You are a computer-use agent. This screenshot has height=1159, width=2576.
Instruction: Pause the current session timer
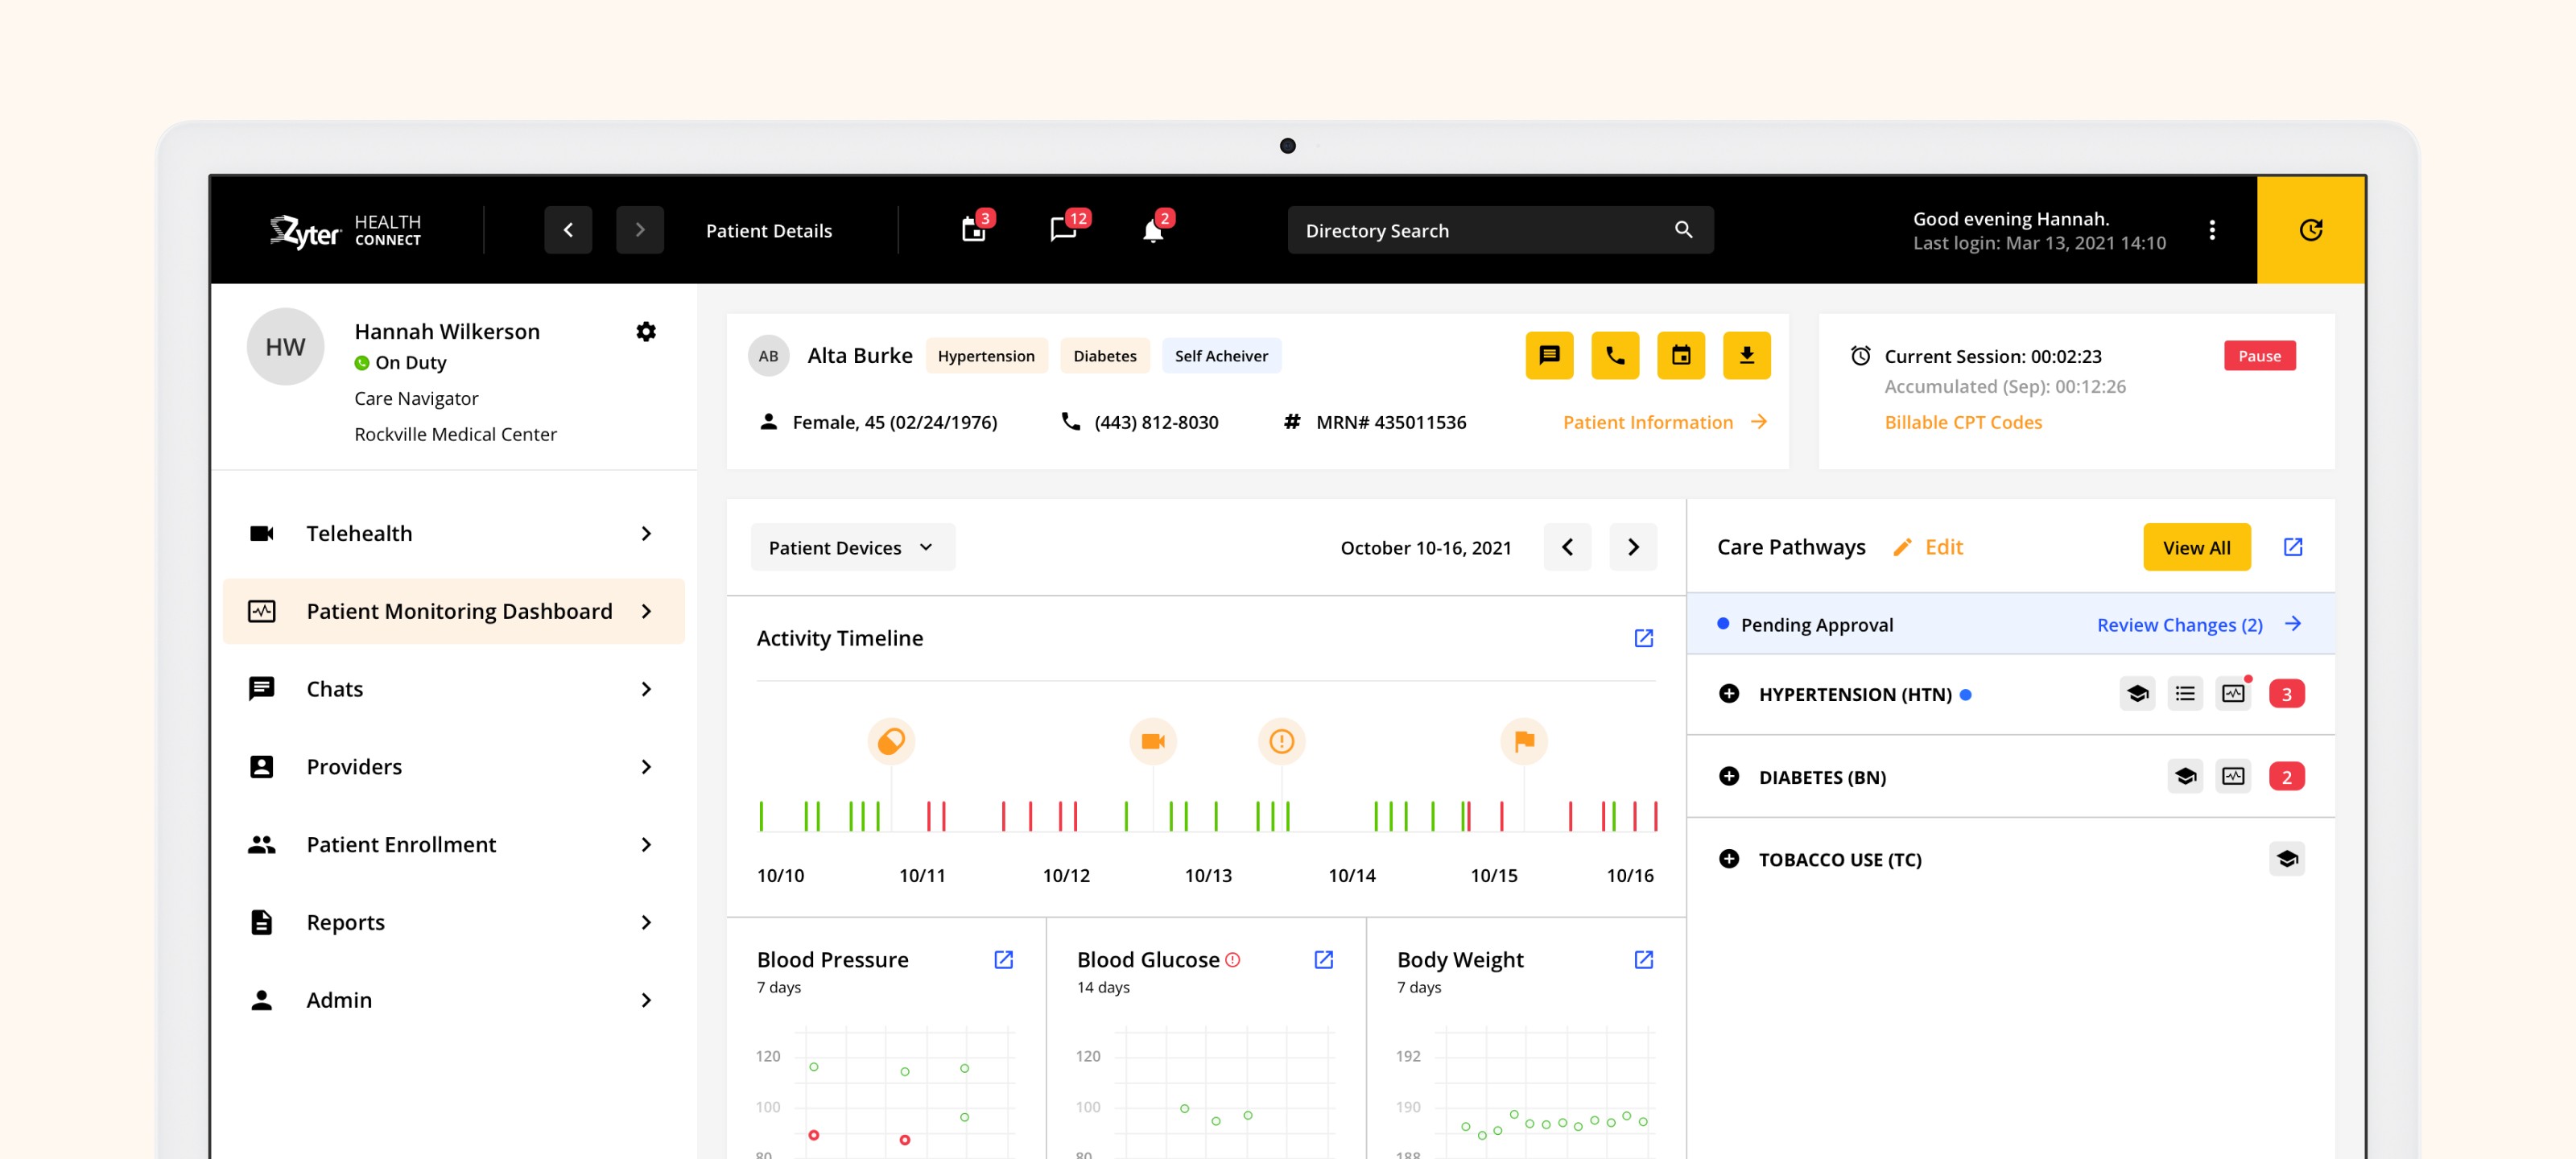click(2259, 355)
